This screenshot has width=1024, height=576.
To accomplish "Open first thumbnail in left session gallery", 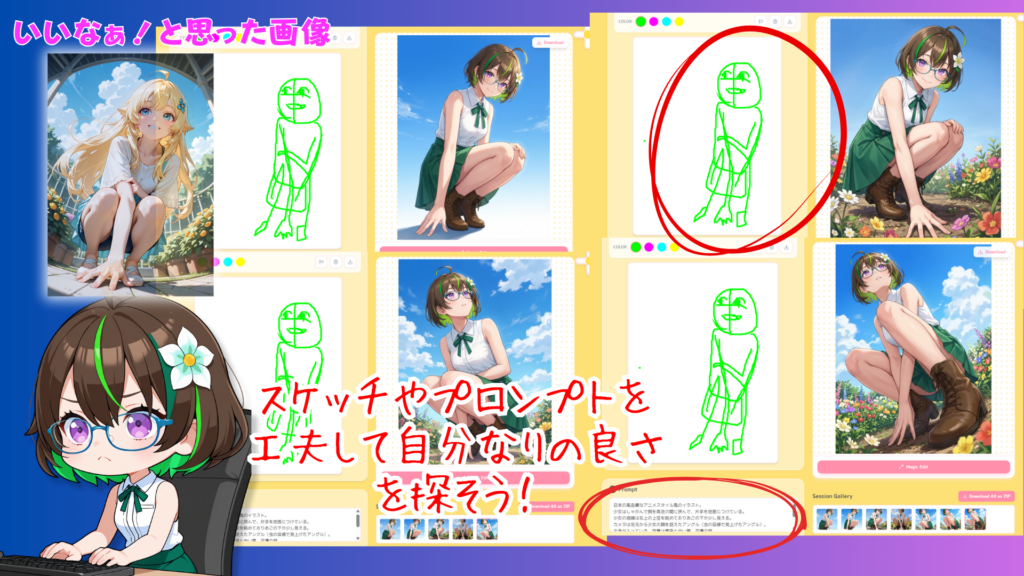I will click(x=388, y=527).
